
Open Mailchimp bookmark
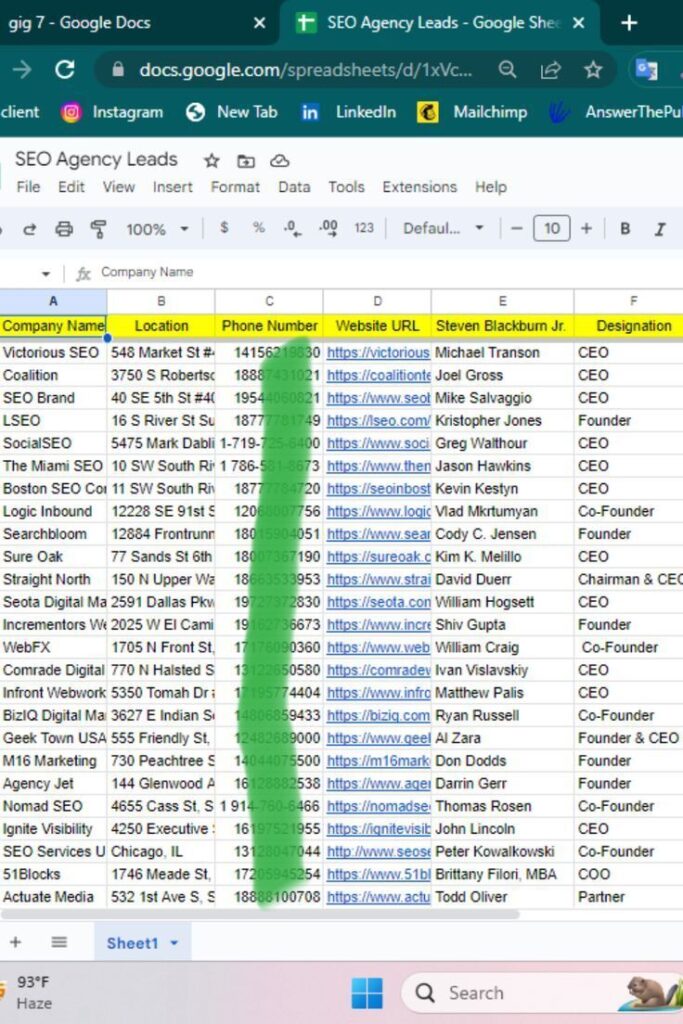tap(472, 112)
